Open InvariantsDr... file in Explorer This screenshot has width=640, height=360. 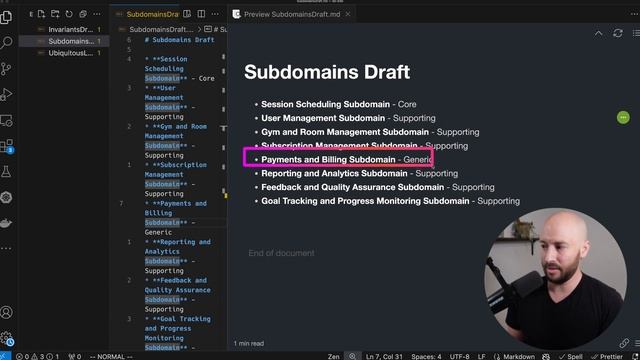coord(64,29)
